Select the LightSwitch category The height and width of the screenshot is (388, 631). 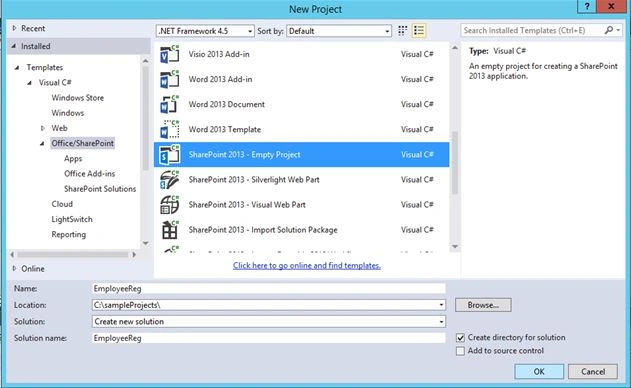[x=72, y=219]
